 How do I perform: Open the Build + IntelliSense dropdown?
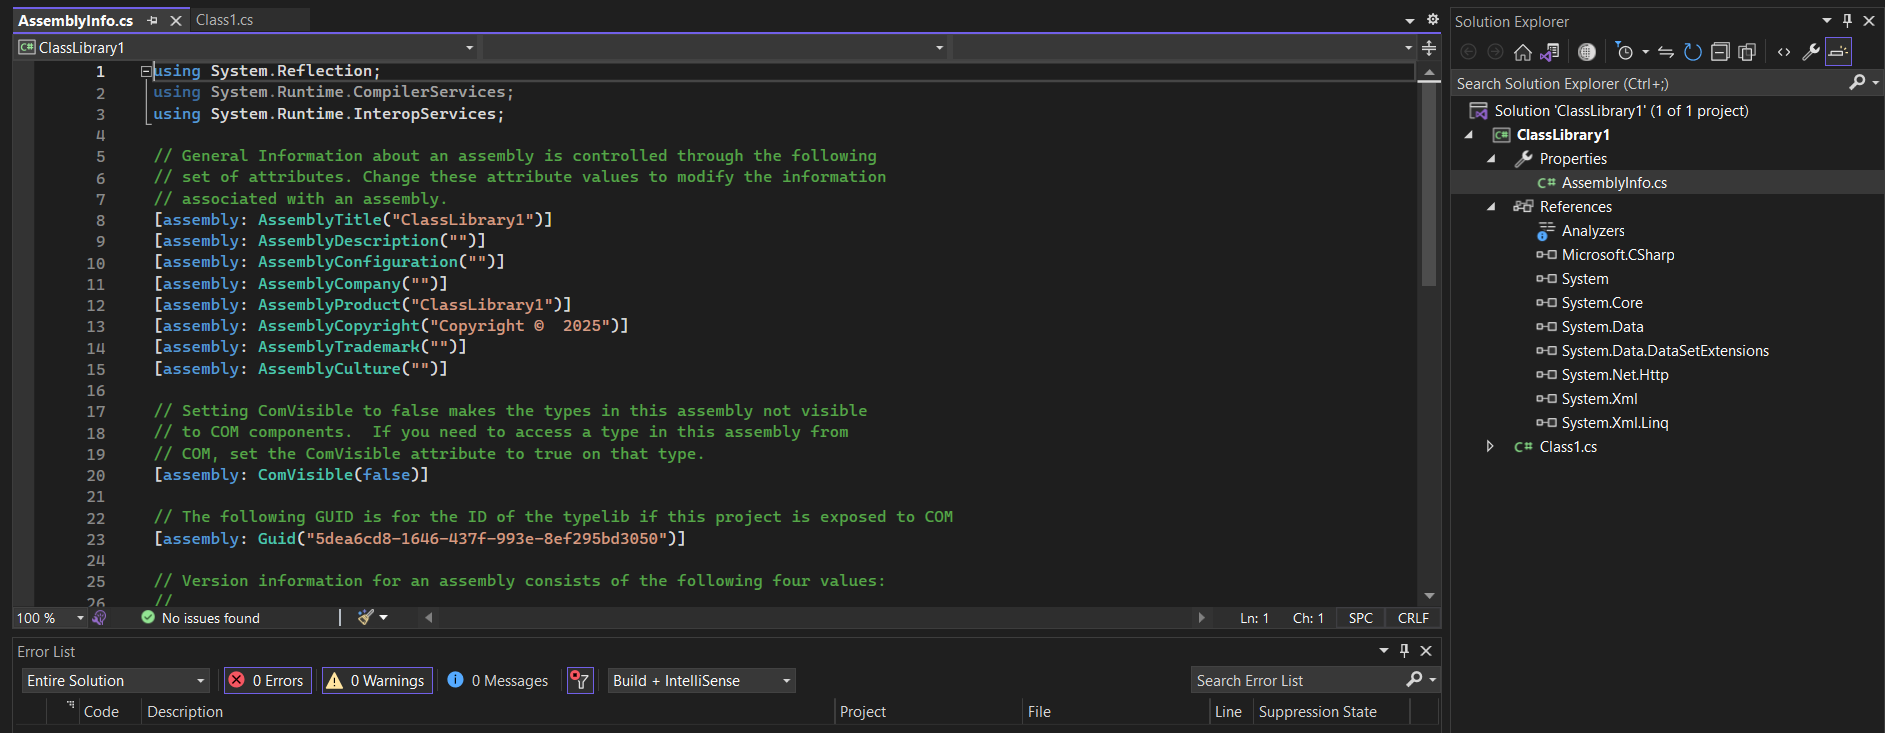(701, 681)
